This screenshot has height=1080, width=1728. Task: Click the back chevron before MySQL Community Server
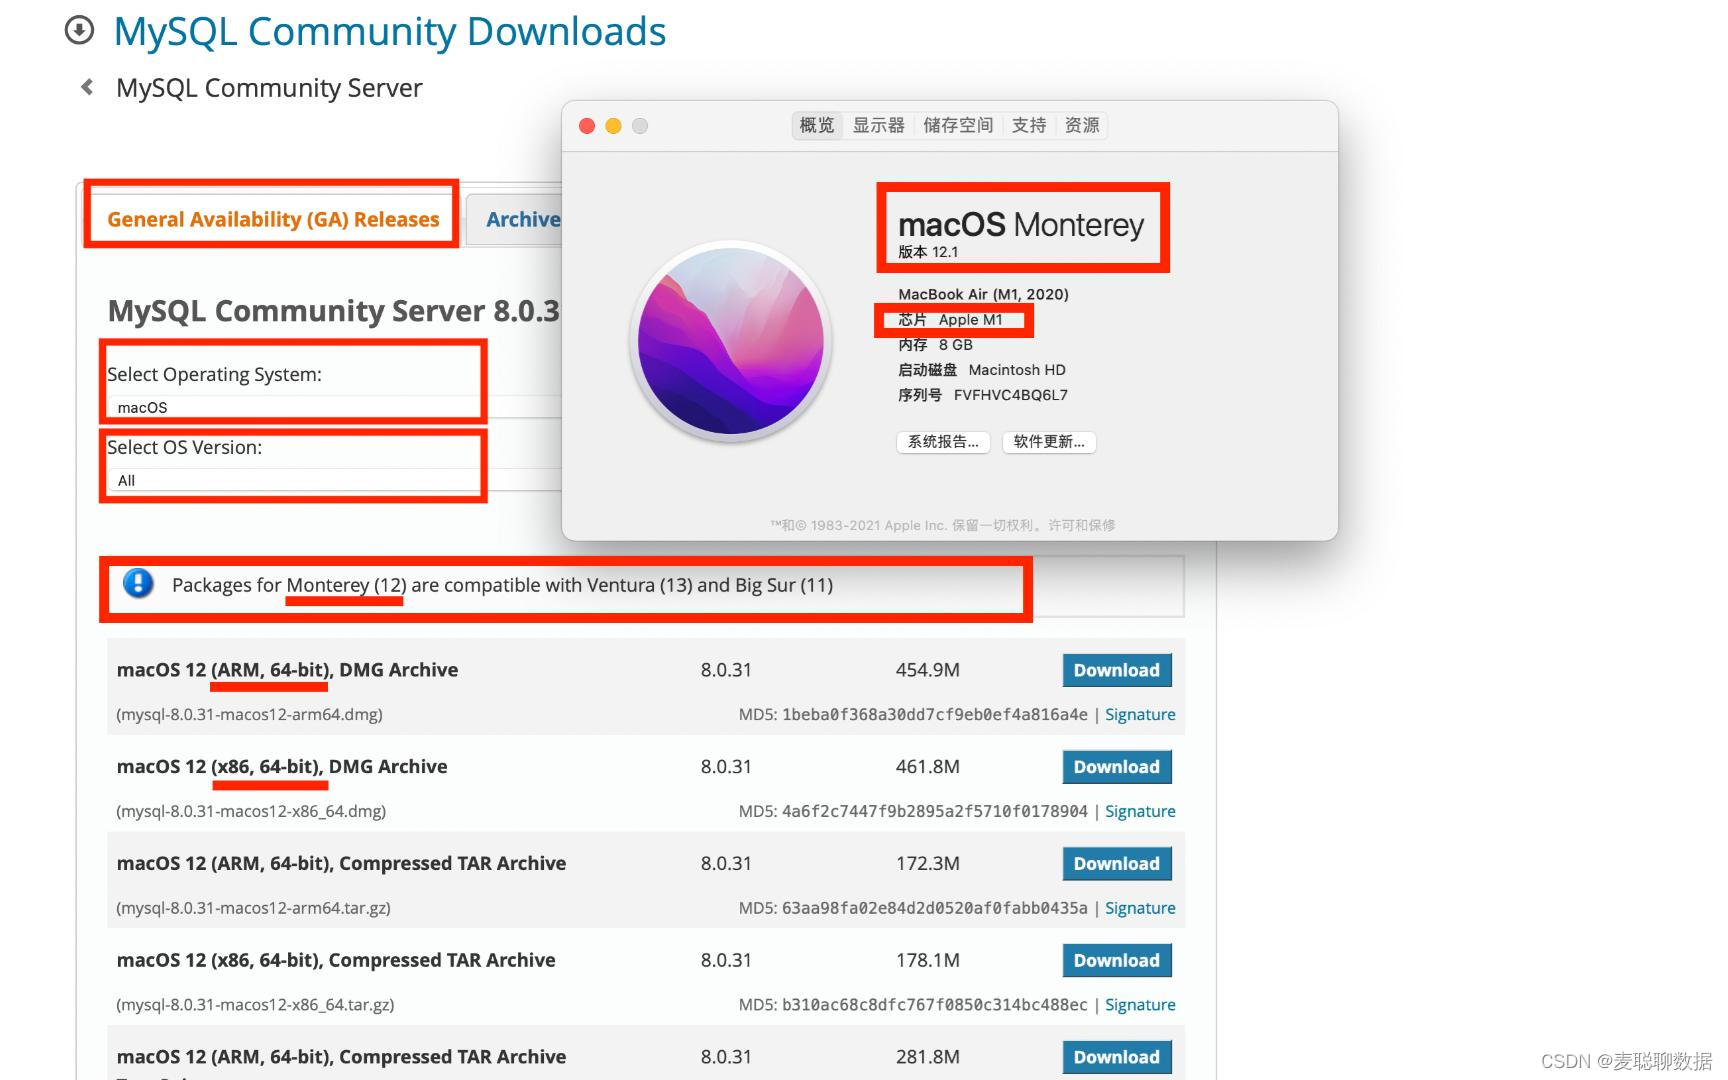point(88,87)
